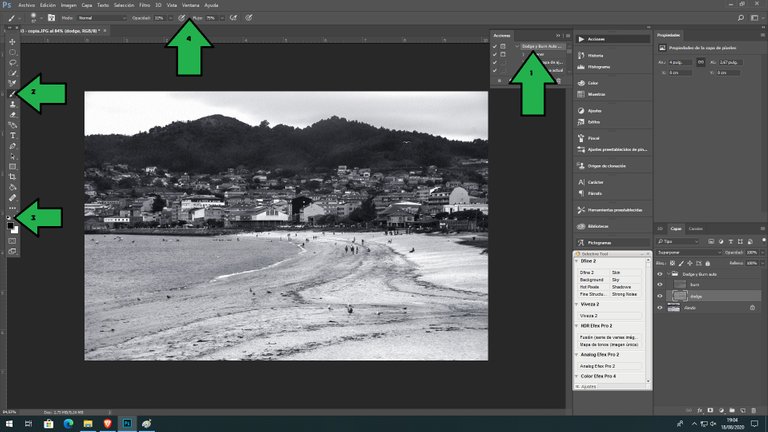768x432 pixels.
Task: Select the Horizontal Type tool
Action: (12, 136)
